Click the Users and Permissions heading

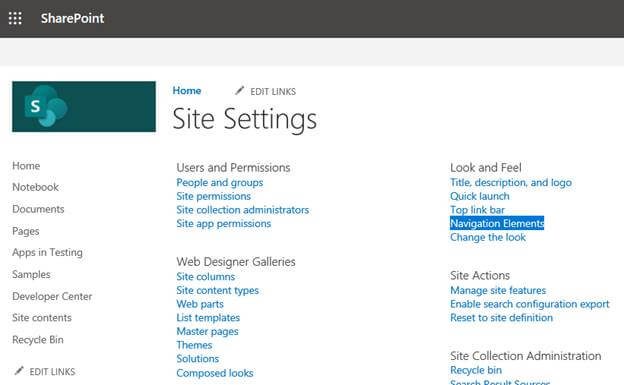[x=233, y=168]
